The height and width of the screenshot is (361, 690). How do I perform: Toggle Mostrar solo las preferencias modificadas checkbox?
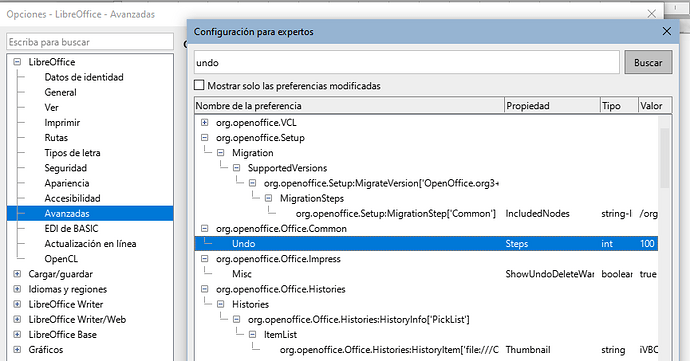coord(199,85)
